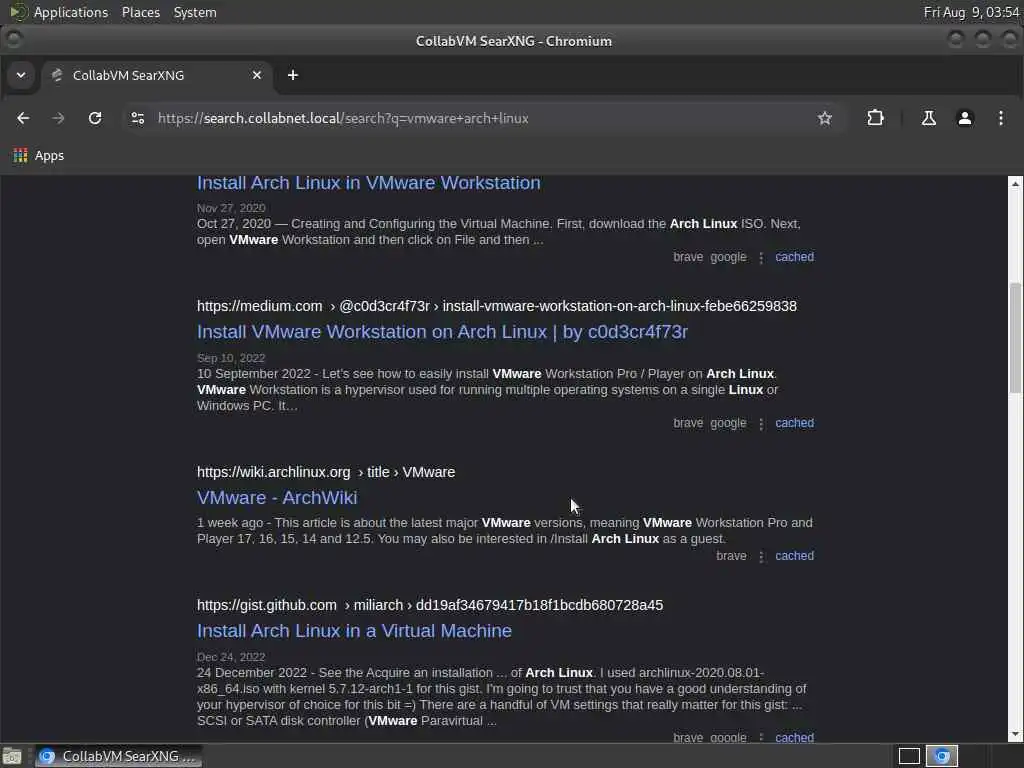Image resolution: width=1024 pixels, height=768 pixels.
Task: Click the Dec 24, 2022 date text
Action: (231, 657)
